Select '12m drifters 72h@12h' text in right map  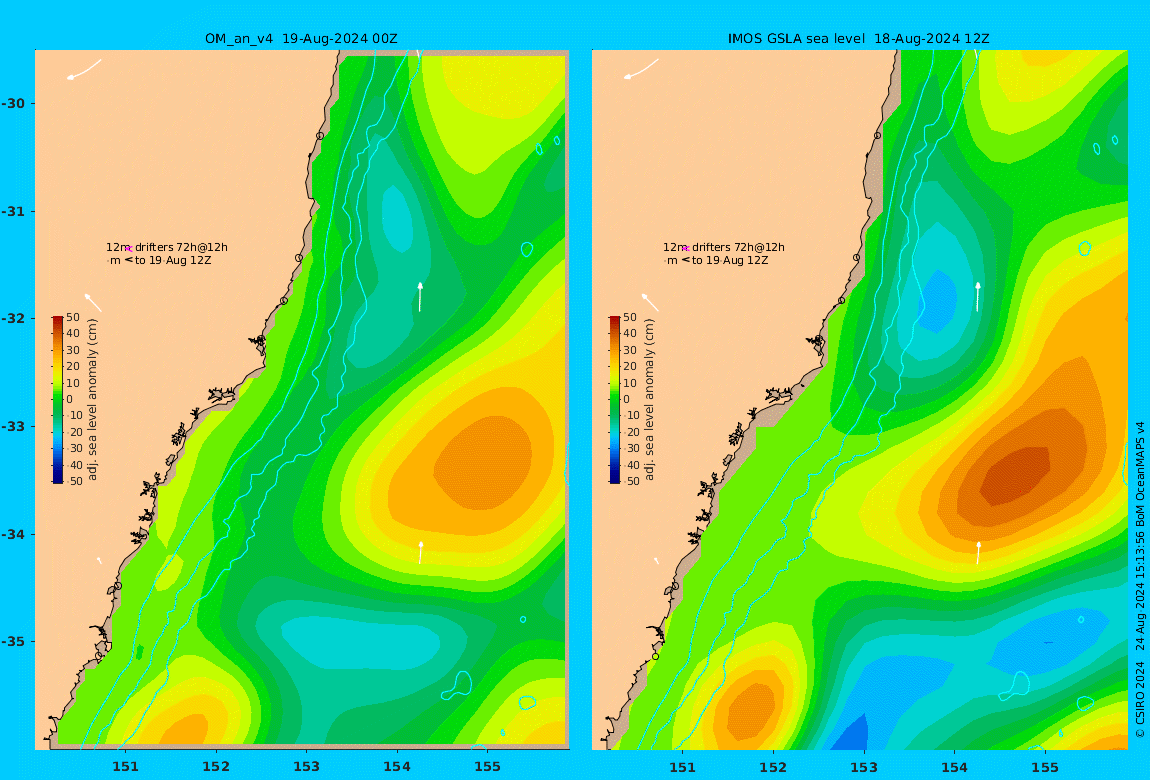point(724,248)
